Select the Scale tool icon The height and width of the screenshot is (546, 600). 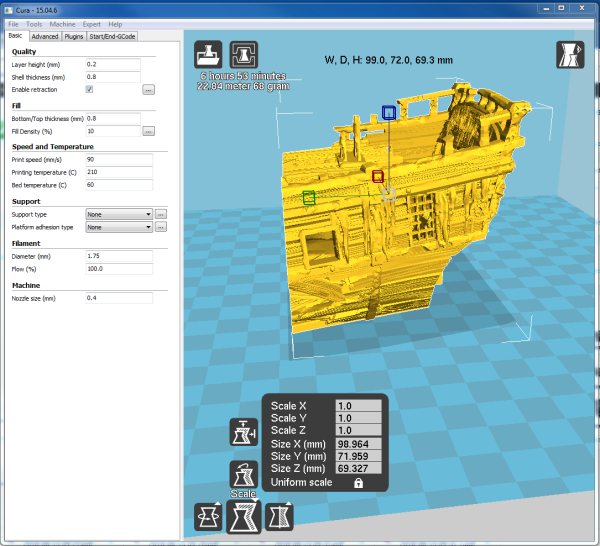point(244,516)
